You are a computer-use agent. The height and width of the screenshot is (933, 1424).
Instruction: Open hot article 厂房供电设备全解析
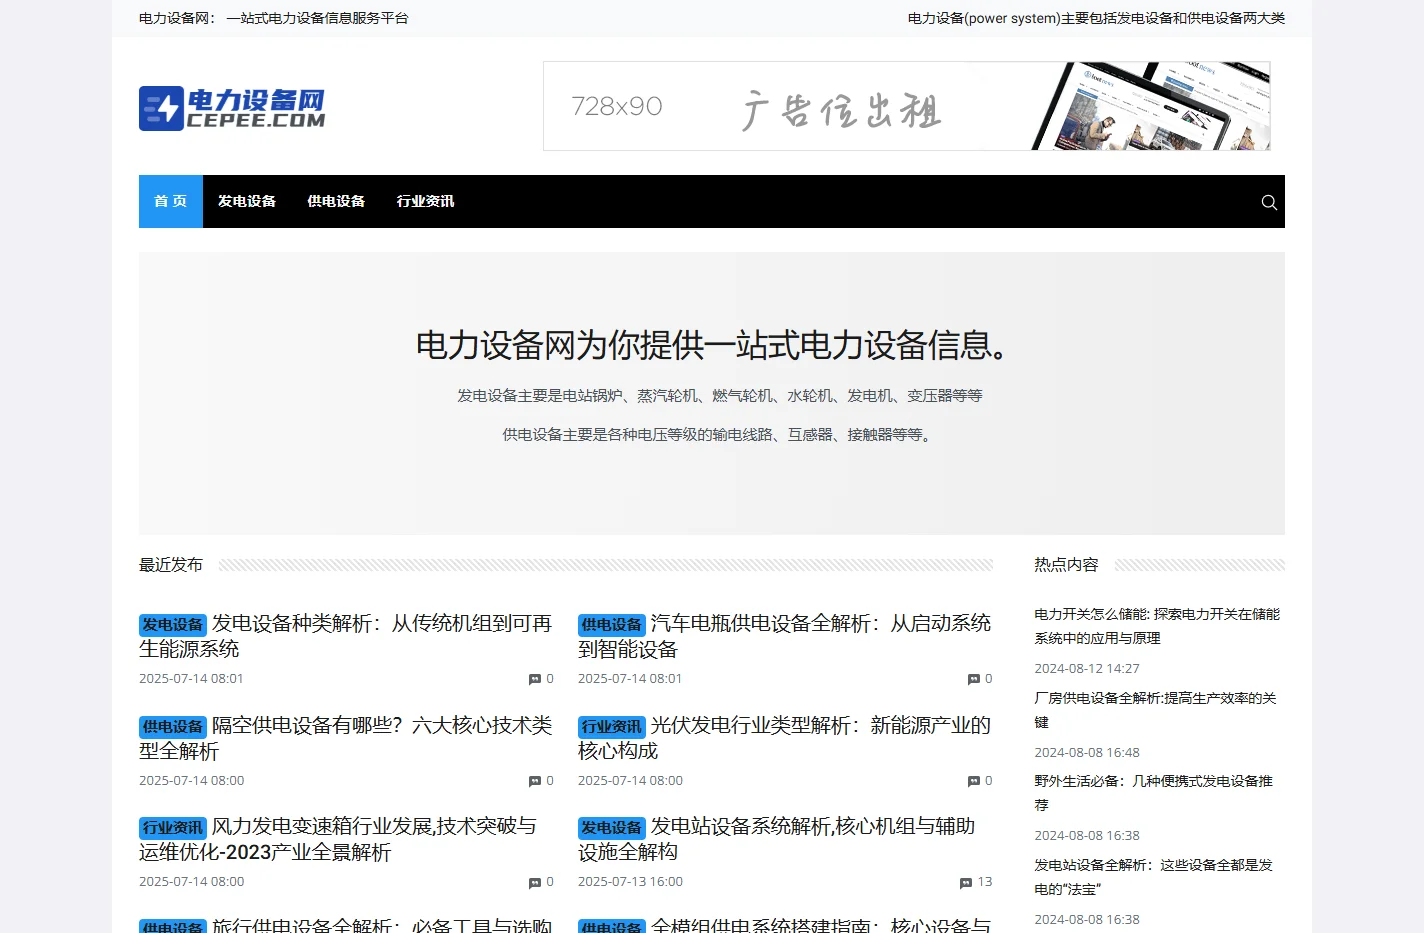1155,710
